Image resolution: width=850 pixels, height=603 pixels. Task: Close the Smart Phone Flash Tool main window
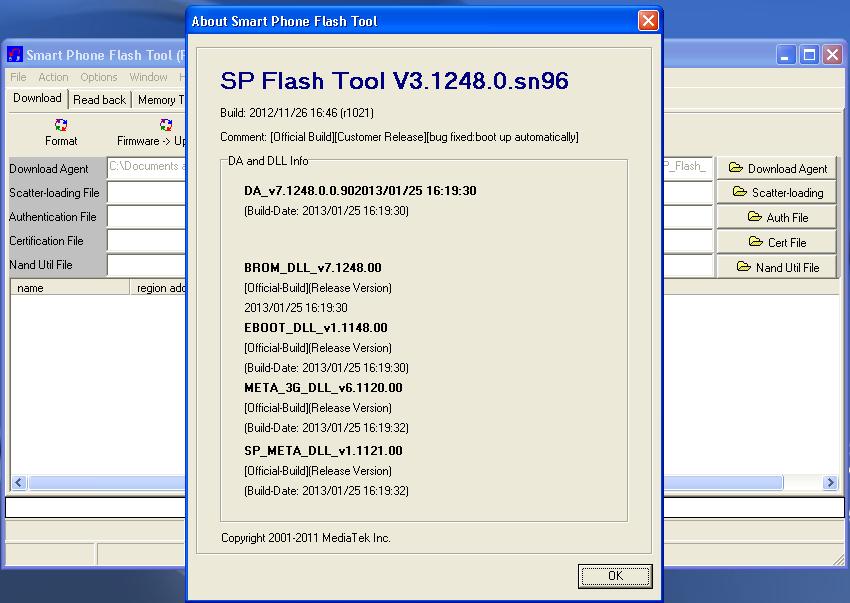click(x=833, y=55)
